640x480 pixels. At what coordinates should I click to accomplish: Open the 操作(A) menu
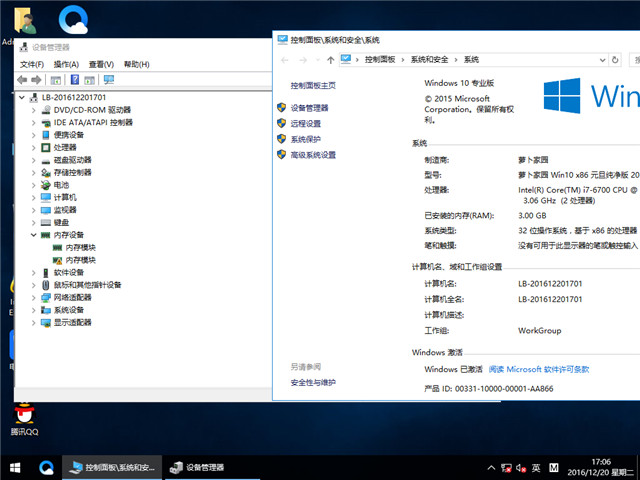[x=66, y=64]
